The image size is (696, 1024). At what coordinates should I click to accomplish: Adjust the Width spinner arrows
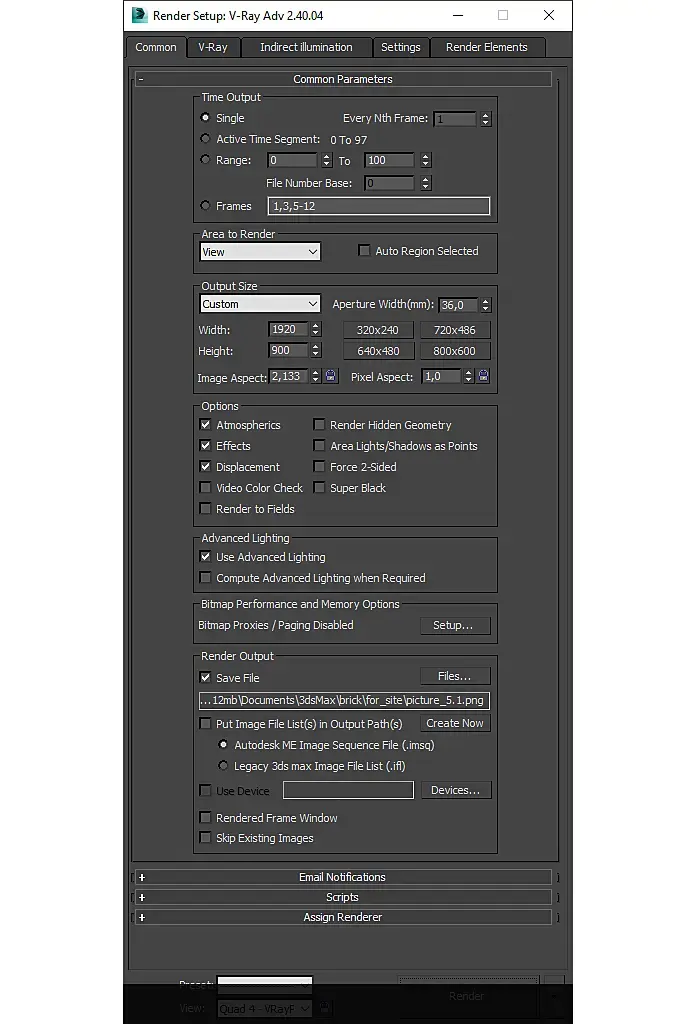coord(316,330)
